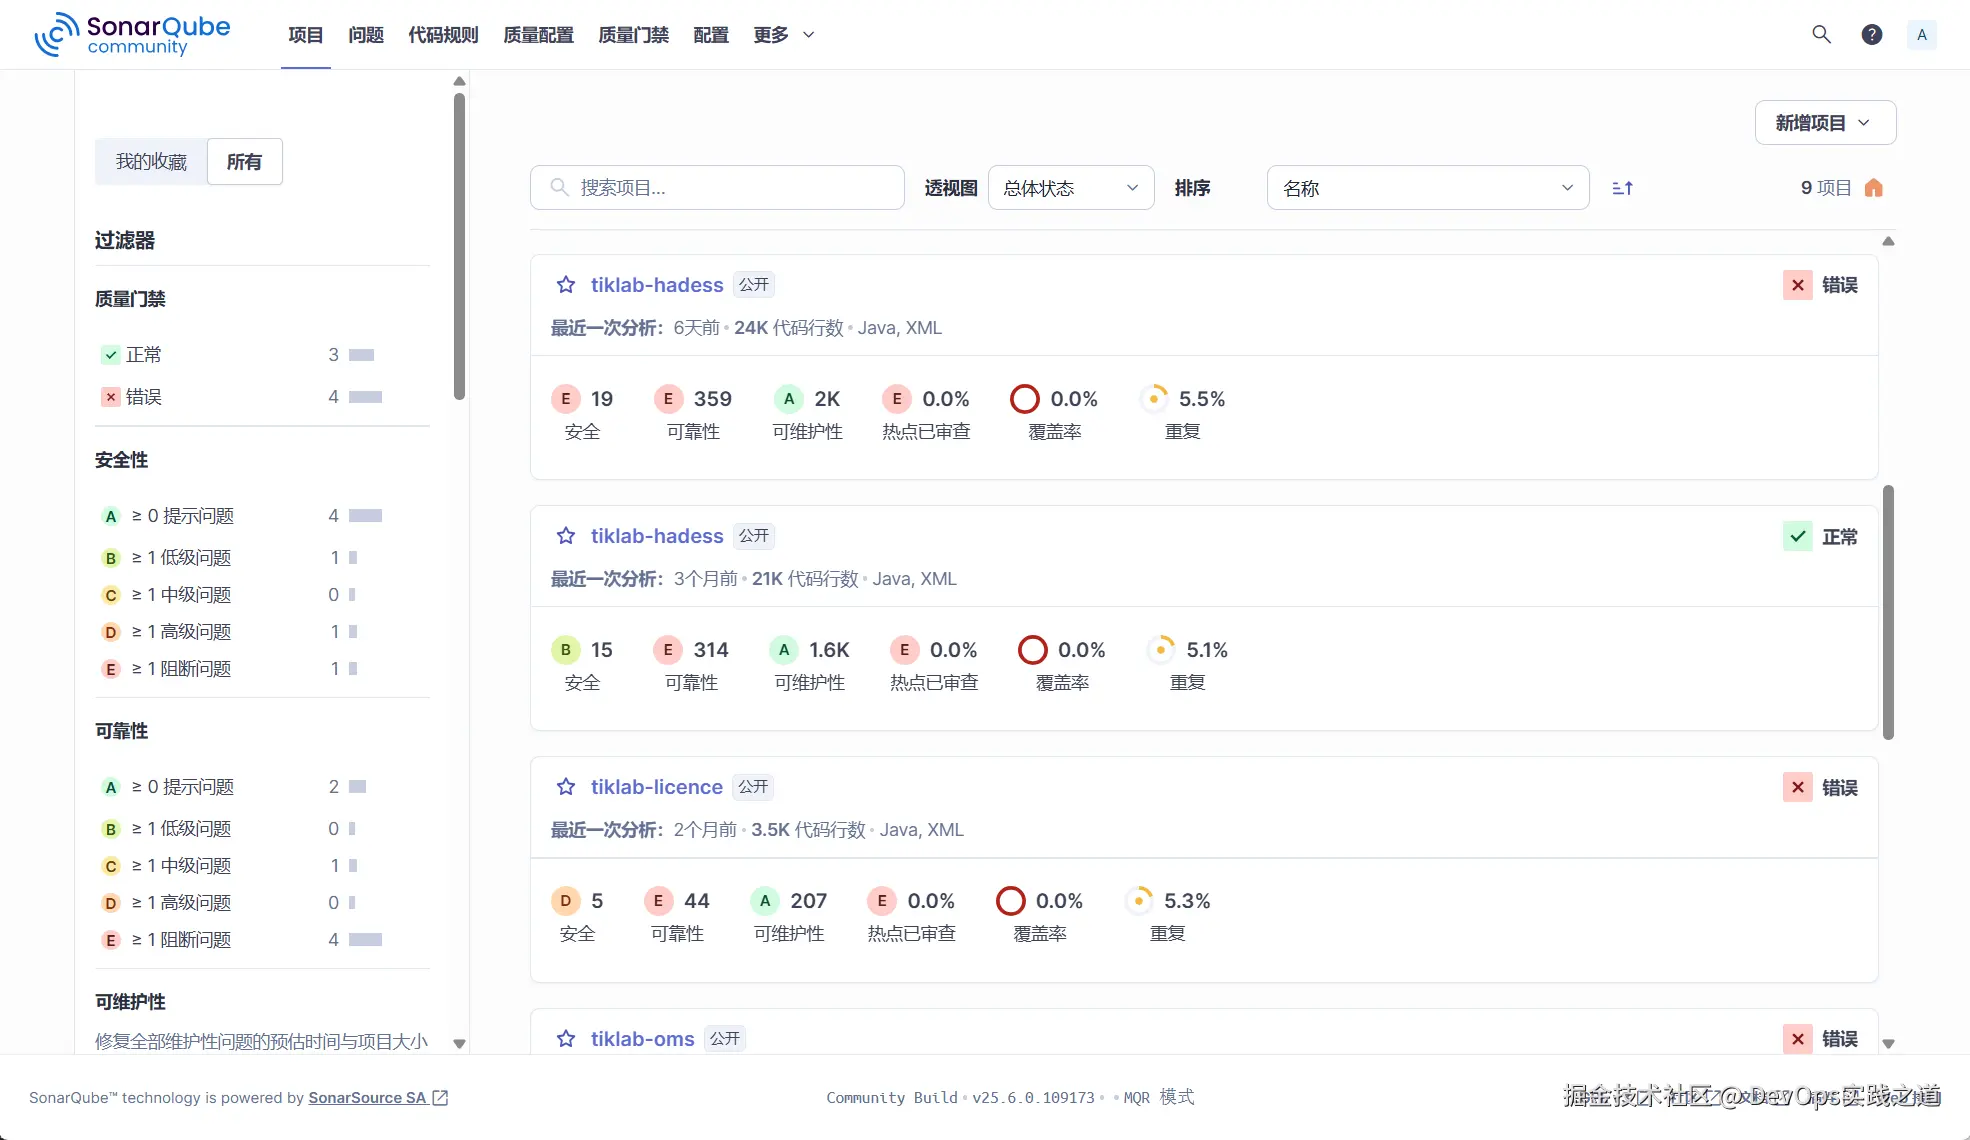Screen dimensions: 1970x1140
Task: Filter quality gate by 正常 status
Action: tap(143, 355)
